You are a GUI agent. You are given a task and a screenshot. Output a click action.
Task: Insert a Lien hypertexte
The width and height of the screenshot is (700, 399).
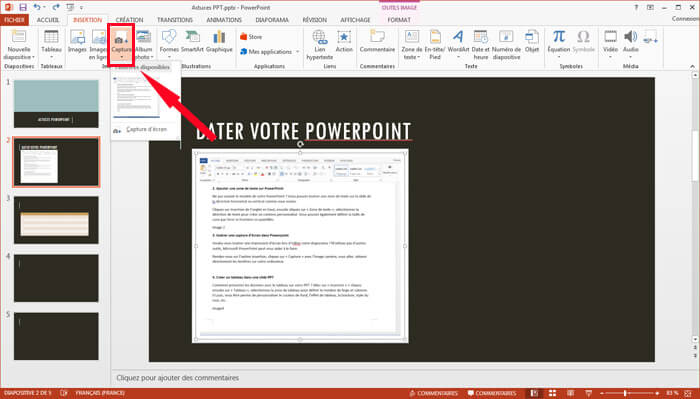320,44
